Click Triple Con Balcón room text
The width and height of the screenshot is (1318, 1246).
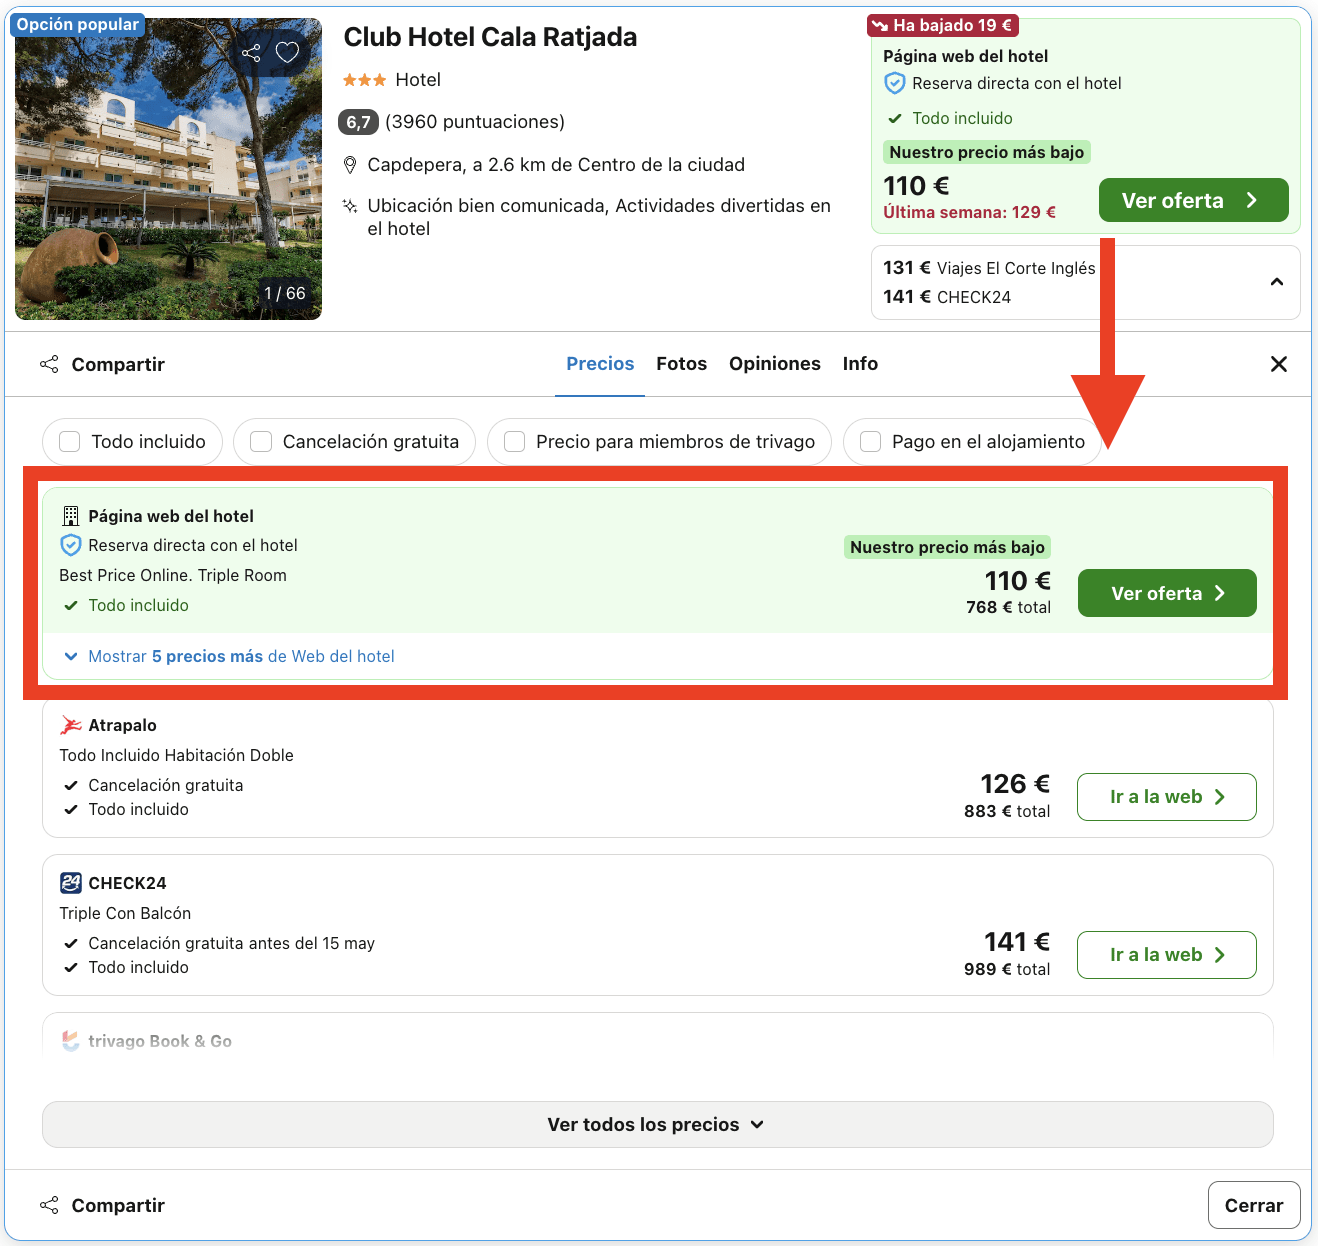[x=125, y=913]
